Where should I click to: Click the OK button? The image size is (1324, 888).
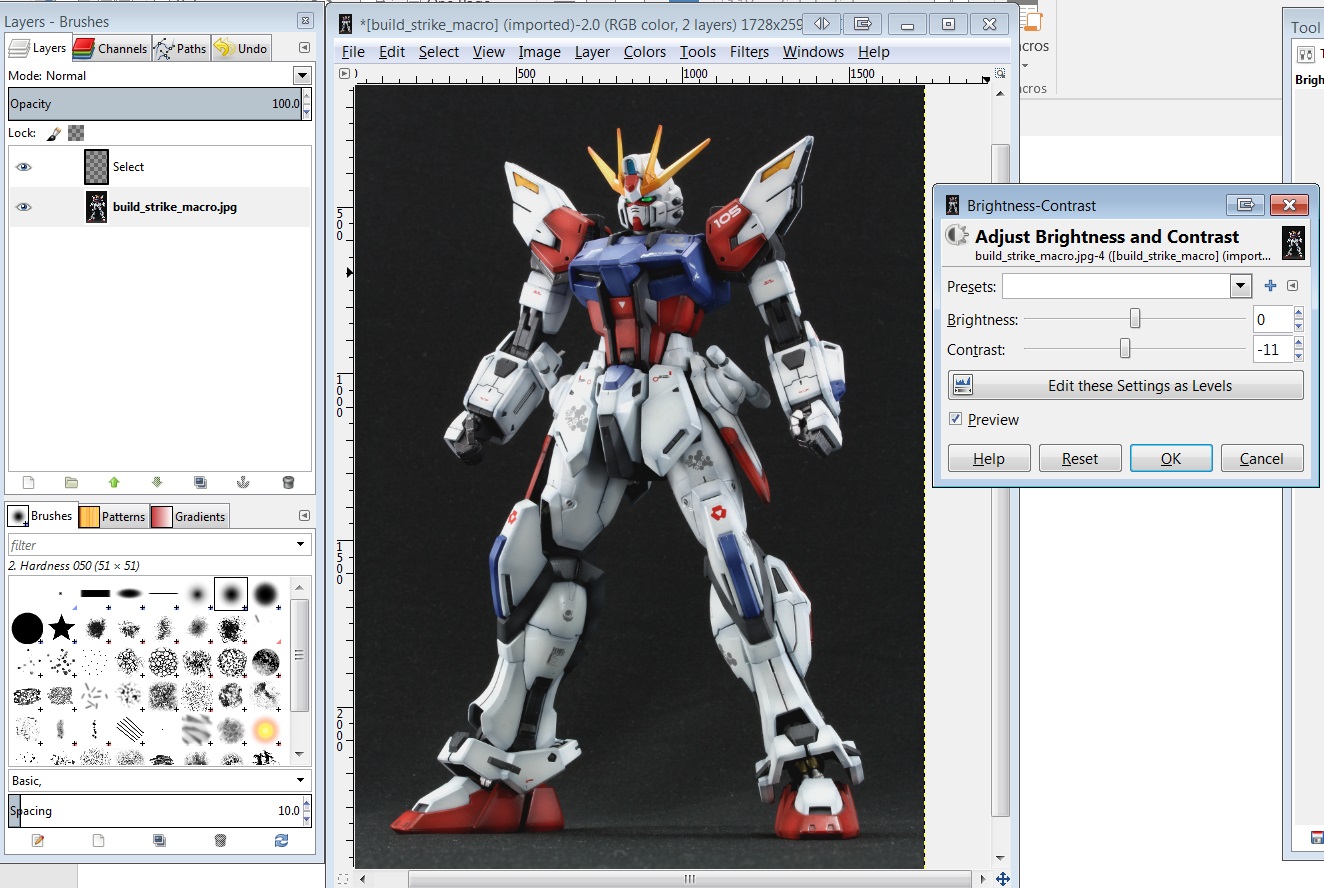click(x=1171, y=459)
